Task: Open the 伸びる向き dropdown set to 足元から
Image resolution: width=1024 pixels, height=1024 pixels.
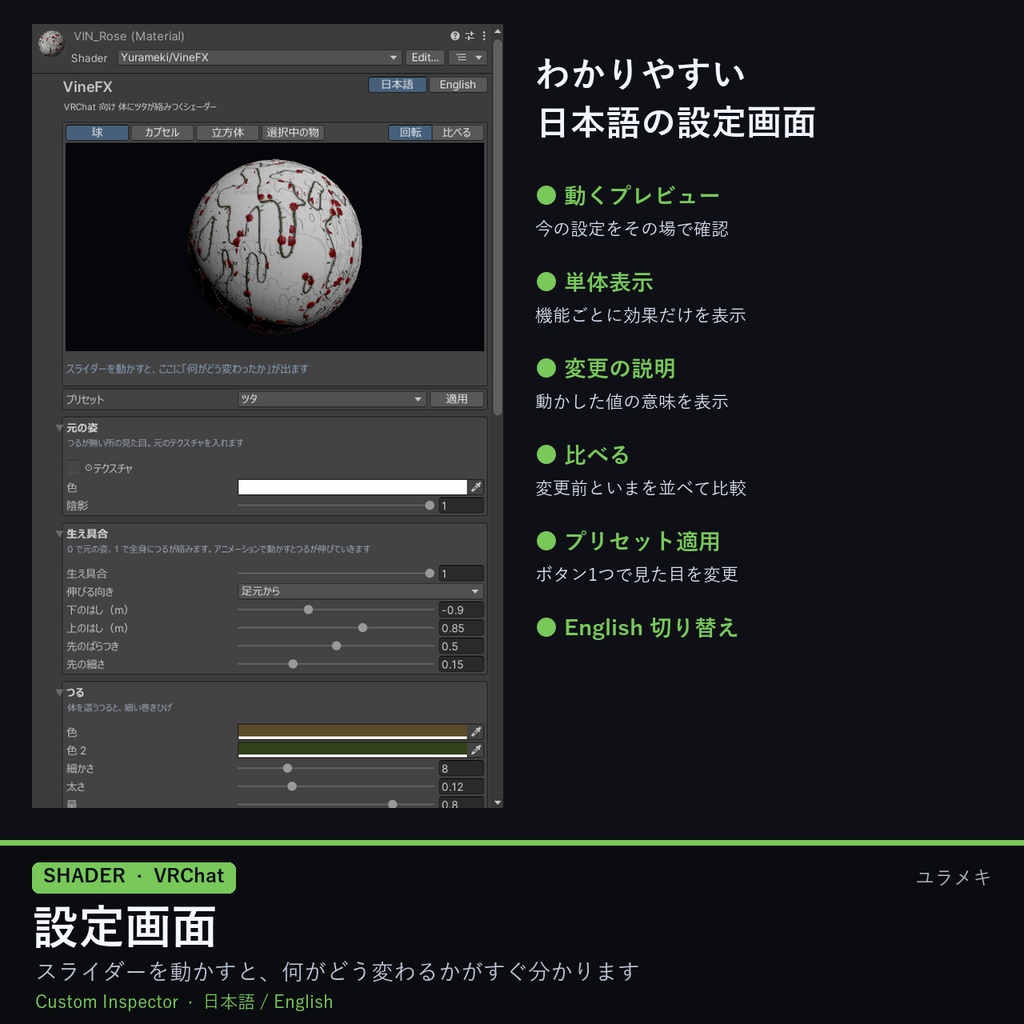Action: coord(360,591)
